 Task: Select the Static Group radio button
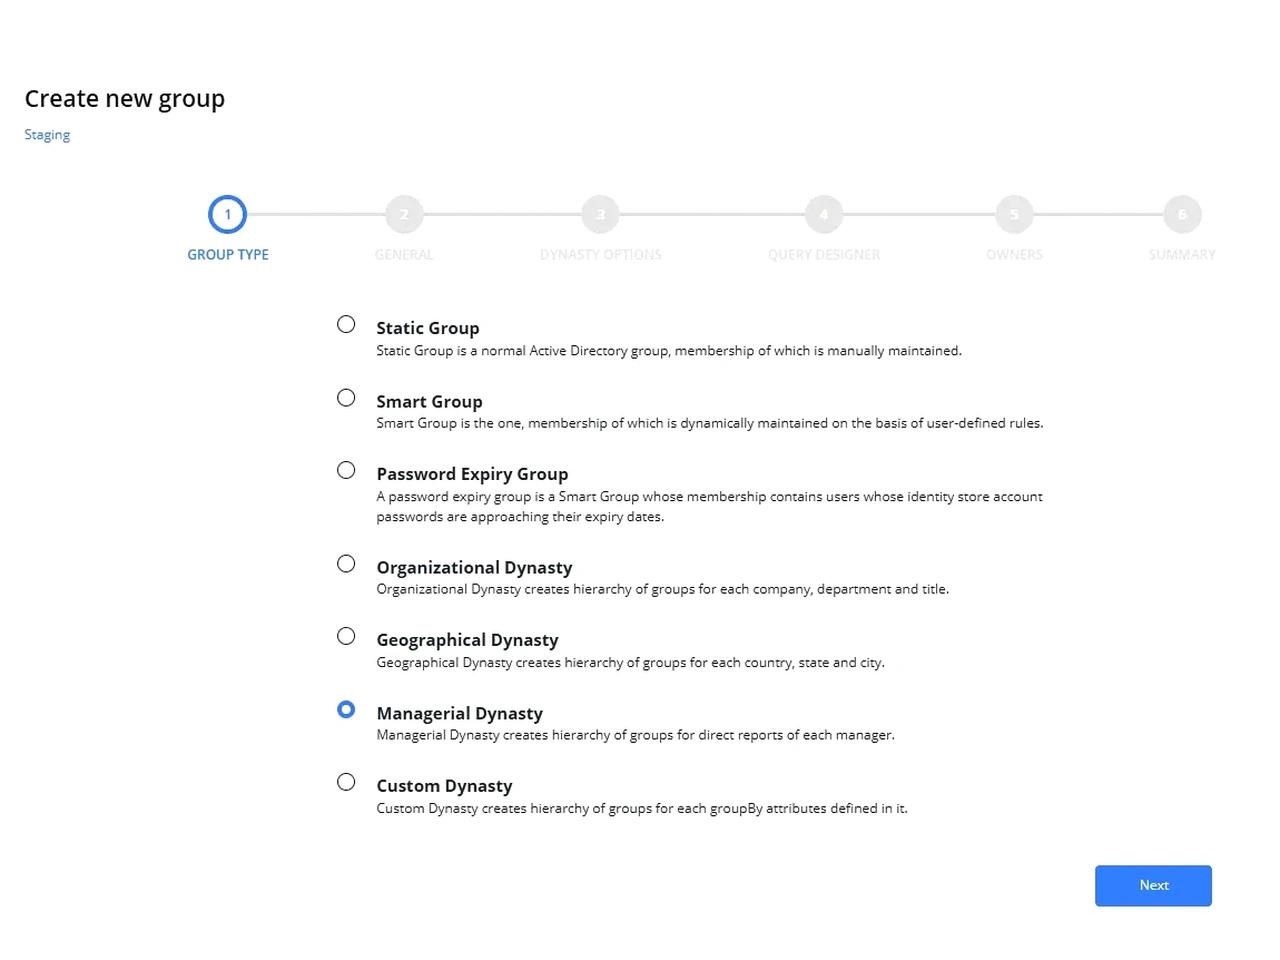pos(346,324)
